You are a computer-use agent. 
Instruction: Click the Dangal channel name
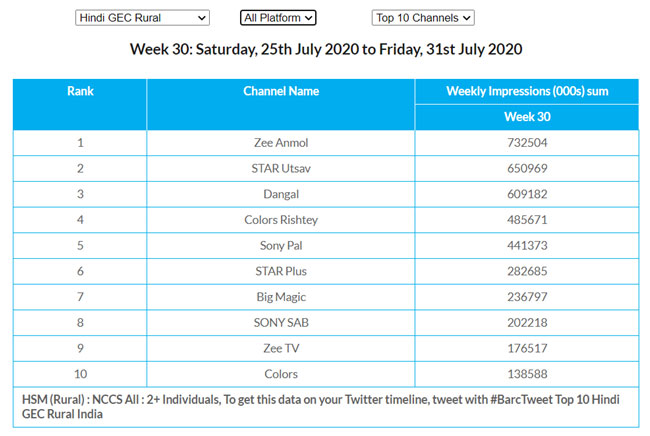281,194
